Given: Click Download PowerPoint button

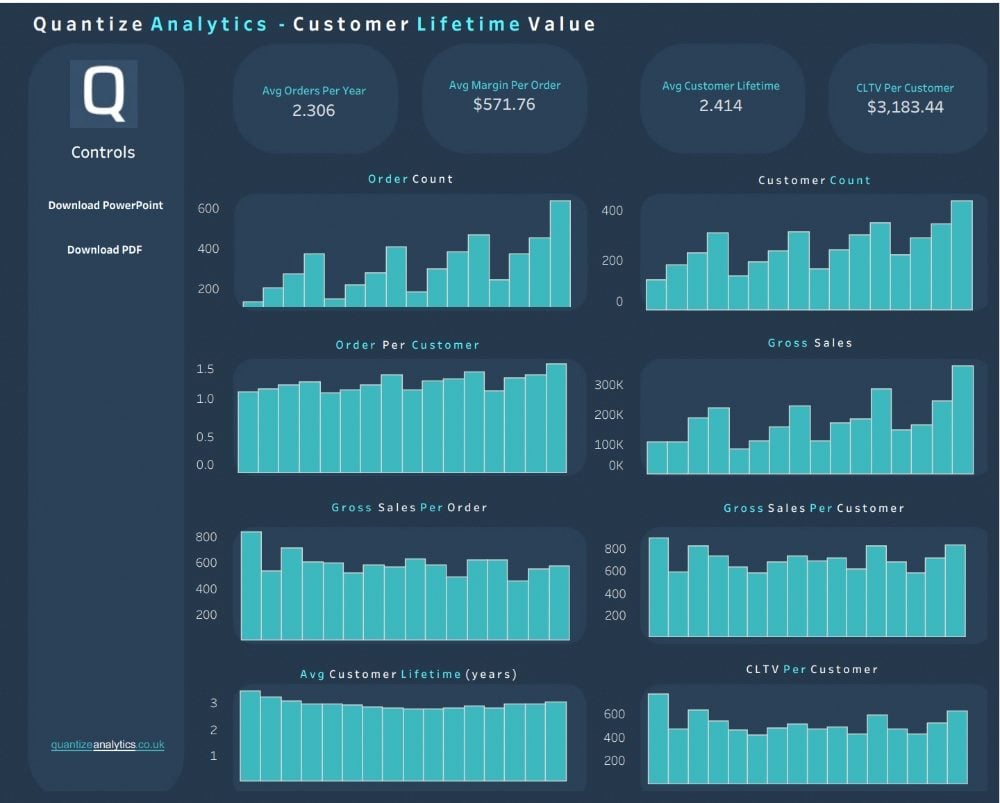Looking at the screenshot, I should (105, 205).
